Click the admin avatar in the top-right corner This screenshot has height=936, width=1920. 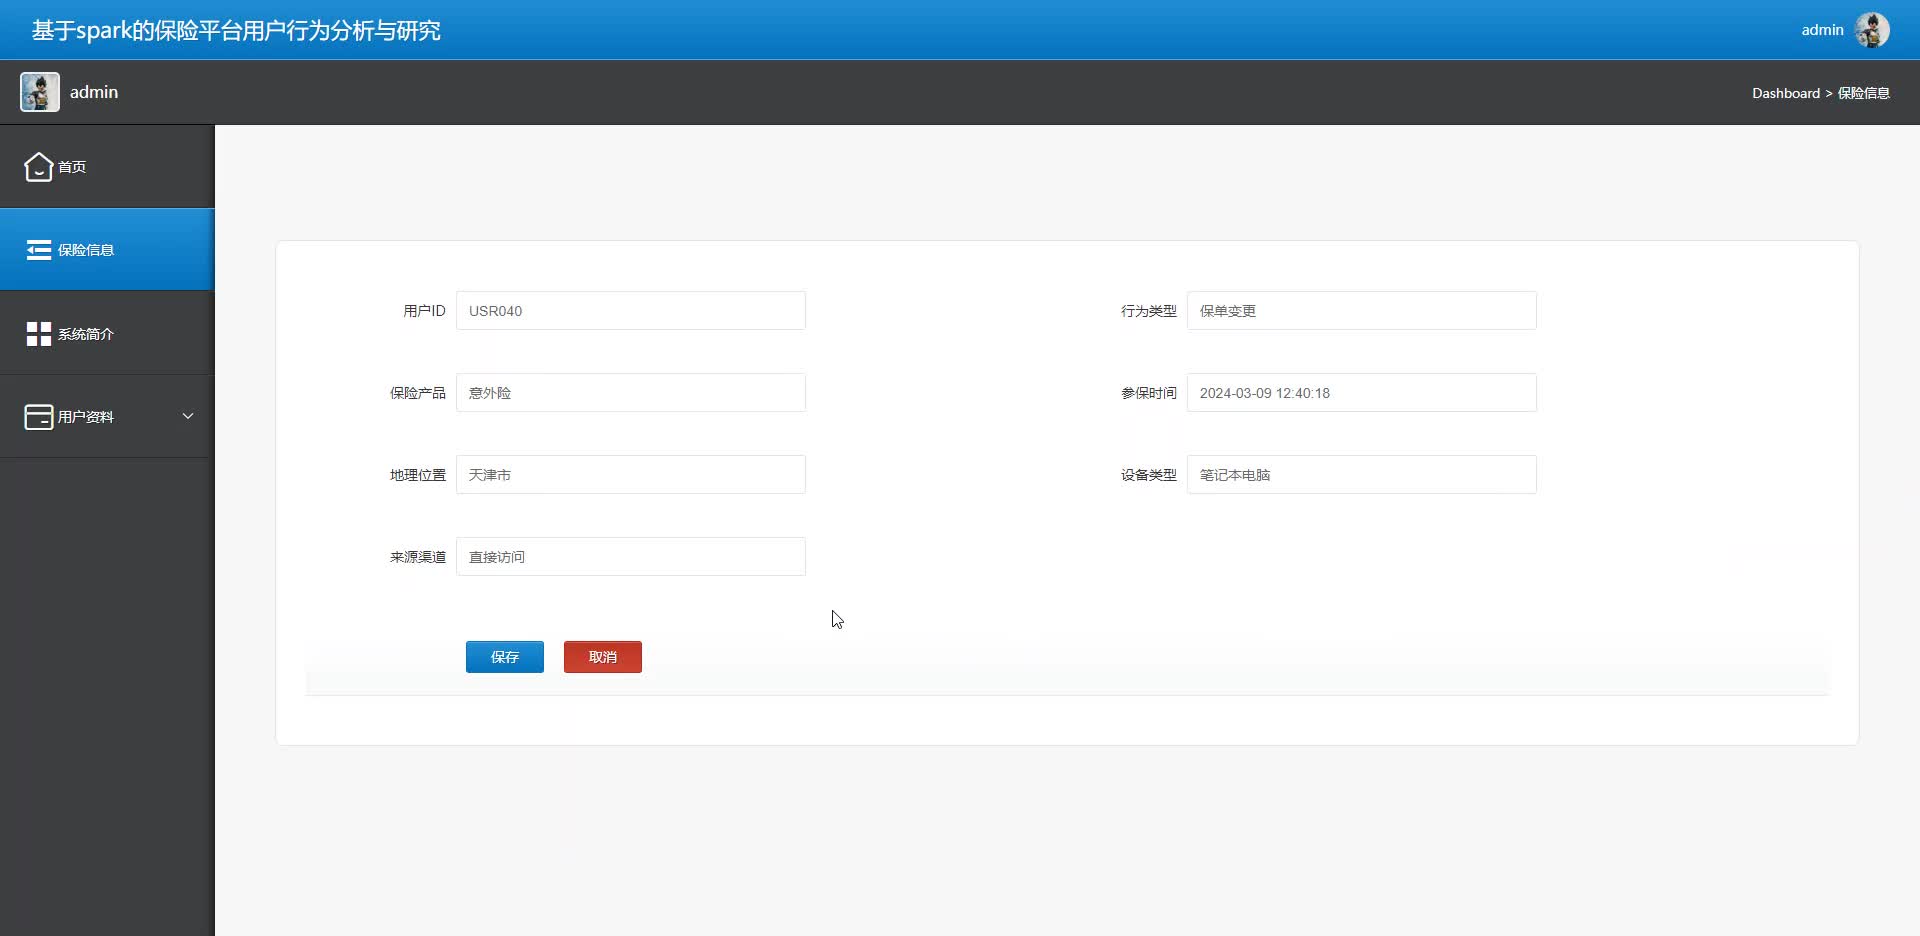(1871, 29)
